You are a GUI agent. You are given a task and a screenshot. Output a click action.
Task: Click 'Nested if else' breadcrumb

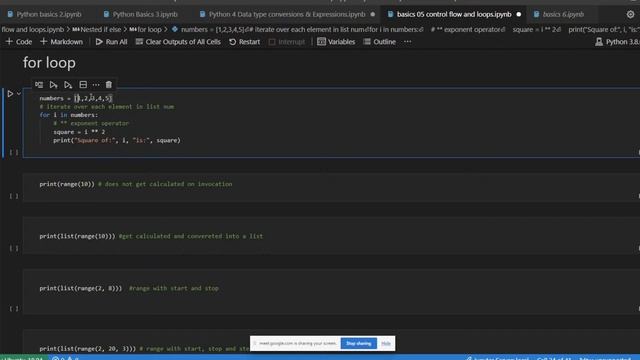[97, 29]
